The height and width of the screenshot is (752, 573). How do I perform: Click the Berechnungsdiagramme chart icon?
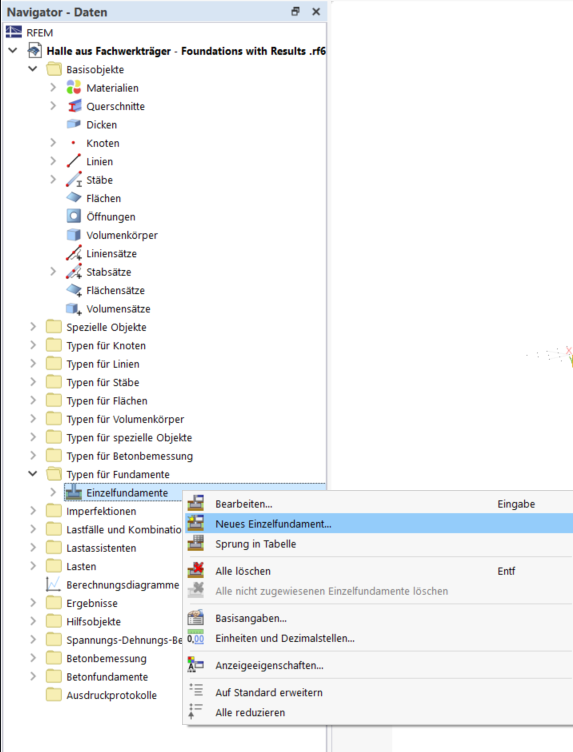[x=53, y=584]
